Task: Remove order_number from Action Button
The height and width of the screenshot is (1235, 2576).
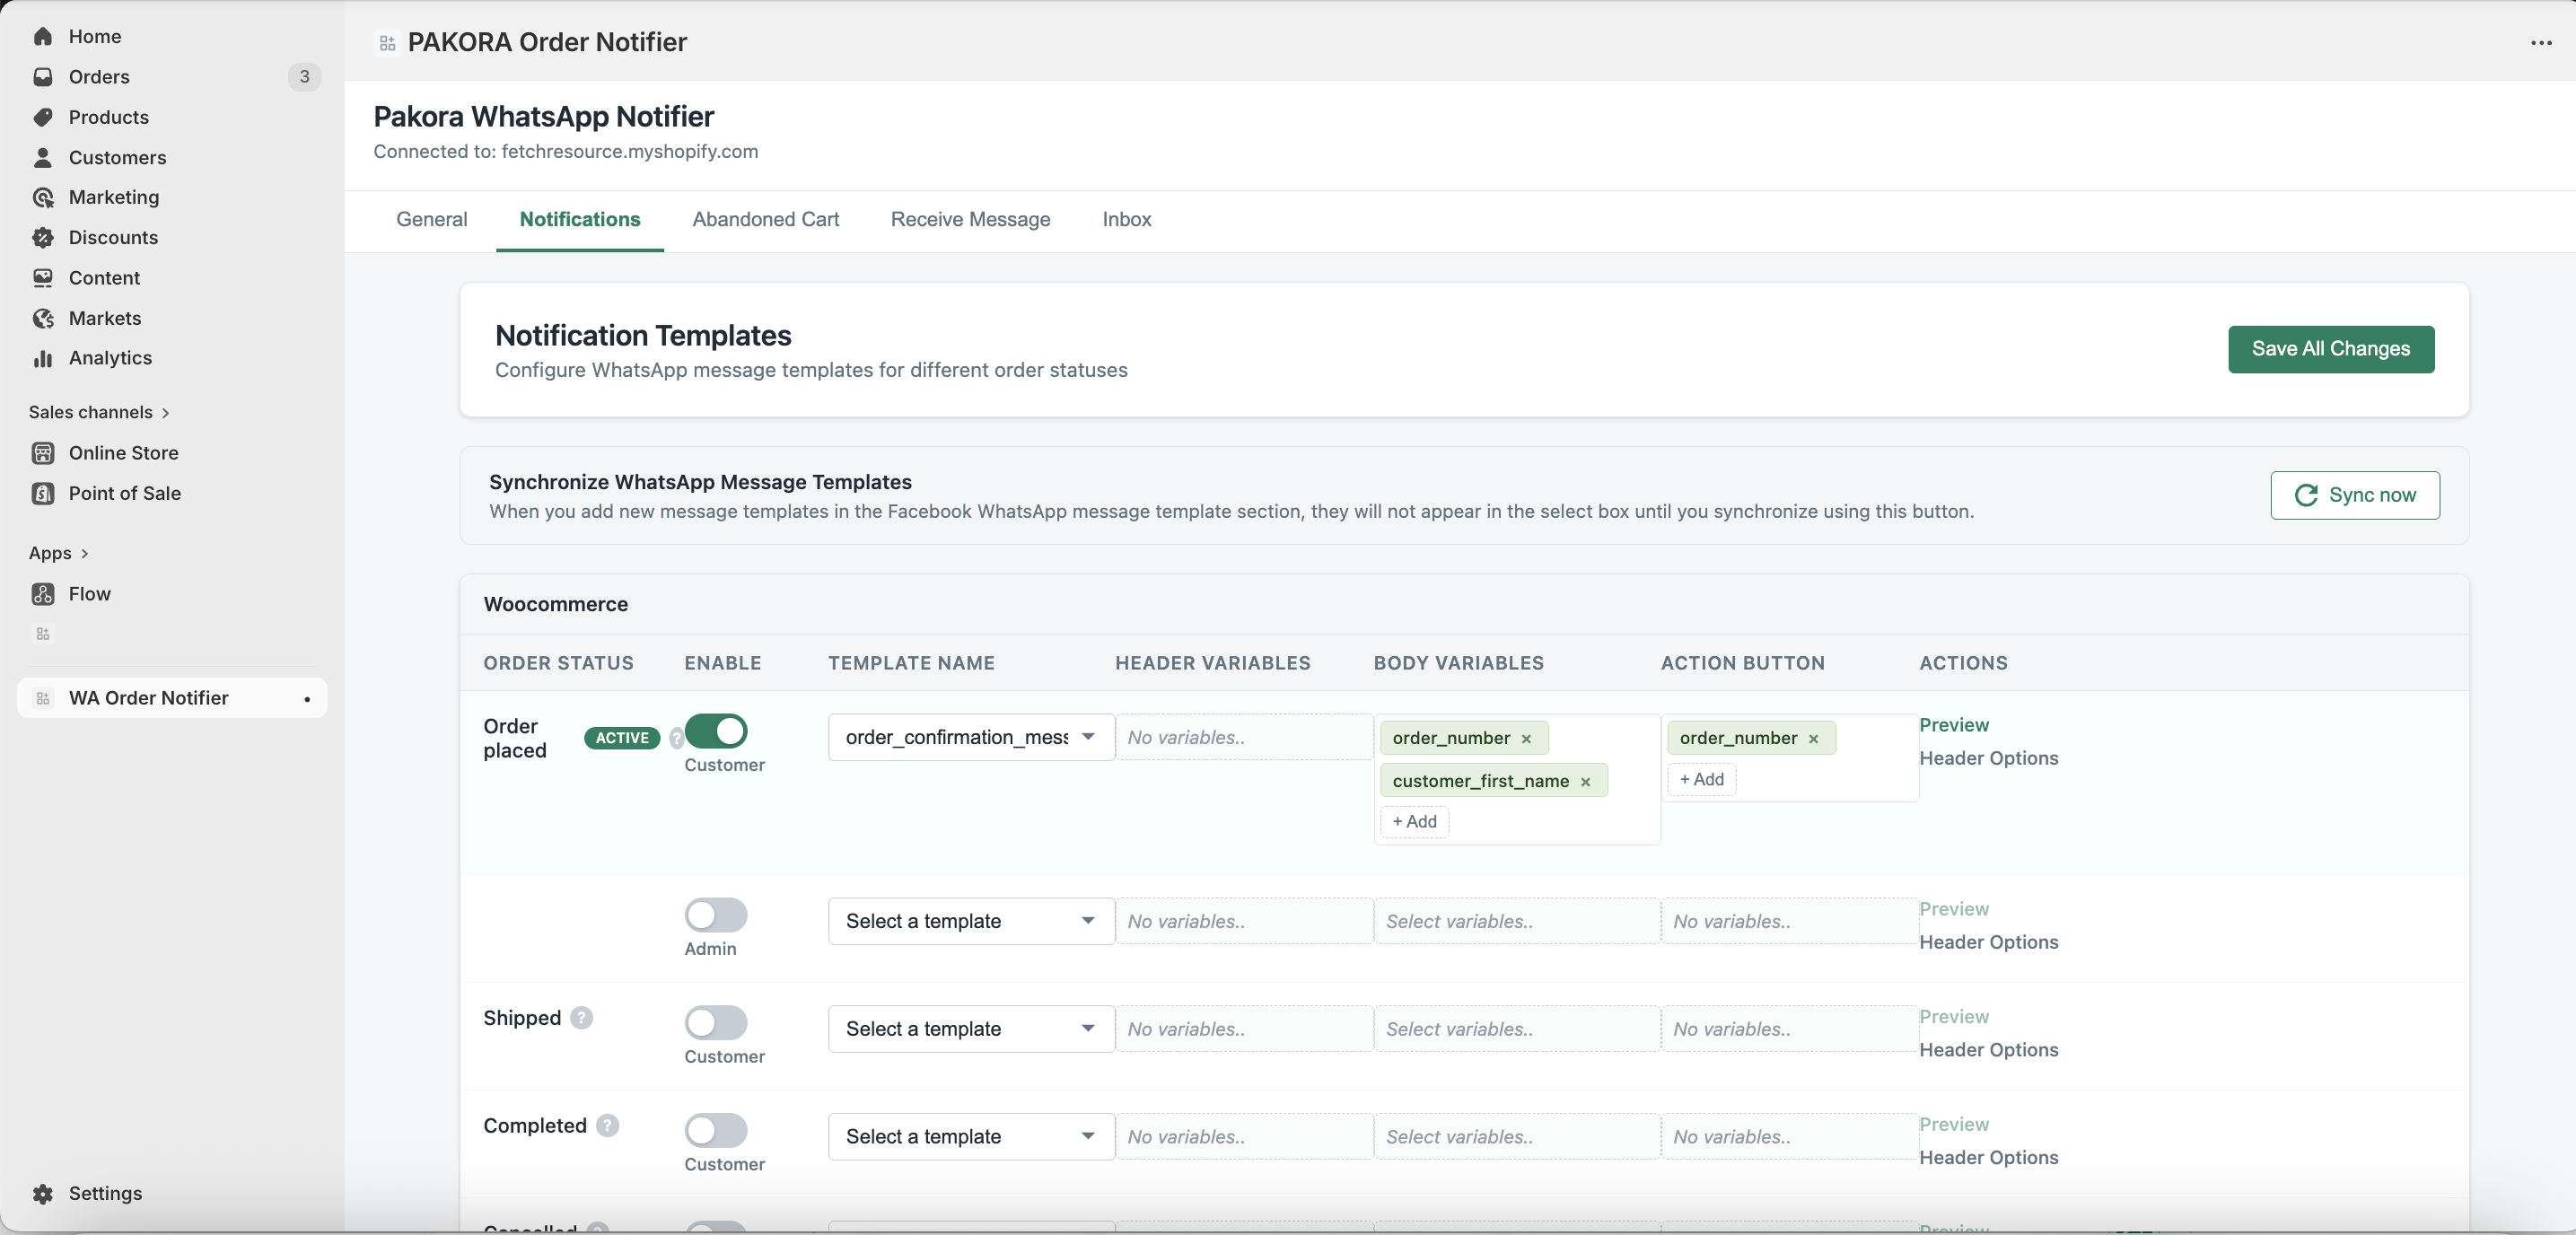Action: coord(1813,739)
